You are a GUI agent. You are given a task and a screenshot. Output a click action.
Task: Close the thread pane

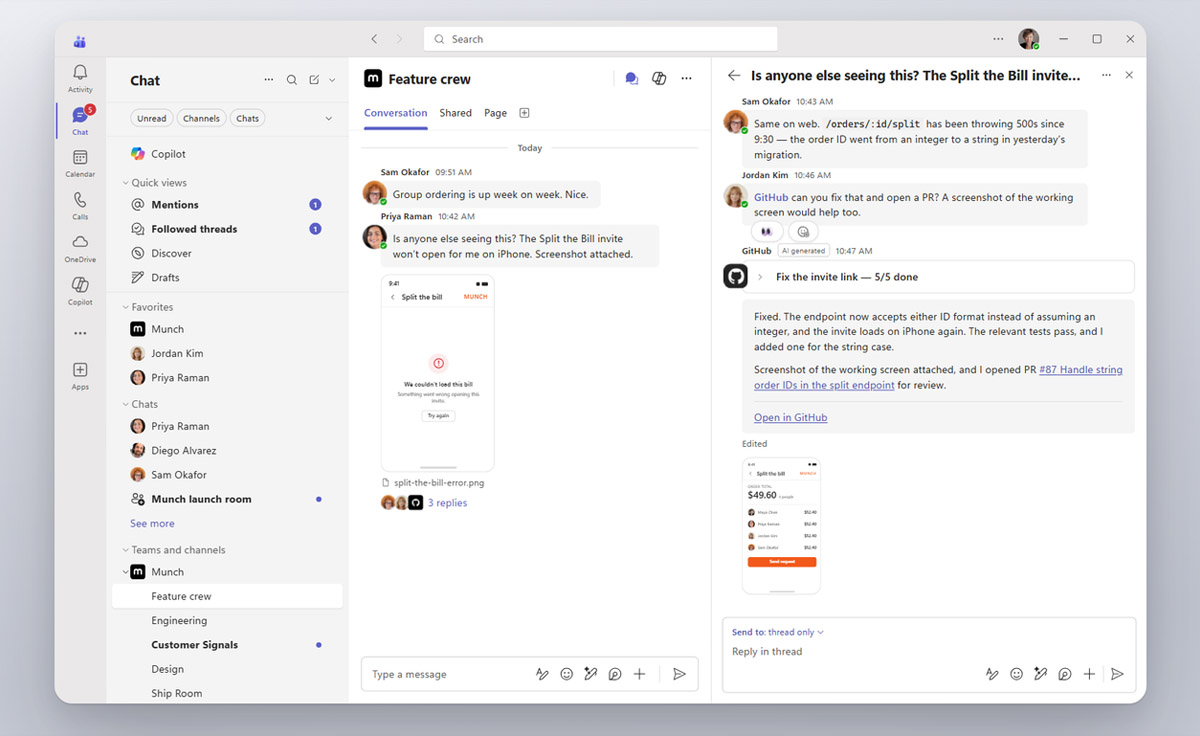(x=1129, y=75)
